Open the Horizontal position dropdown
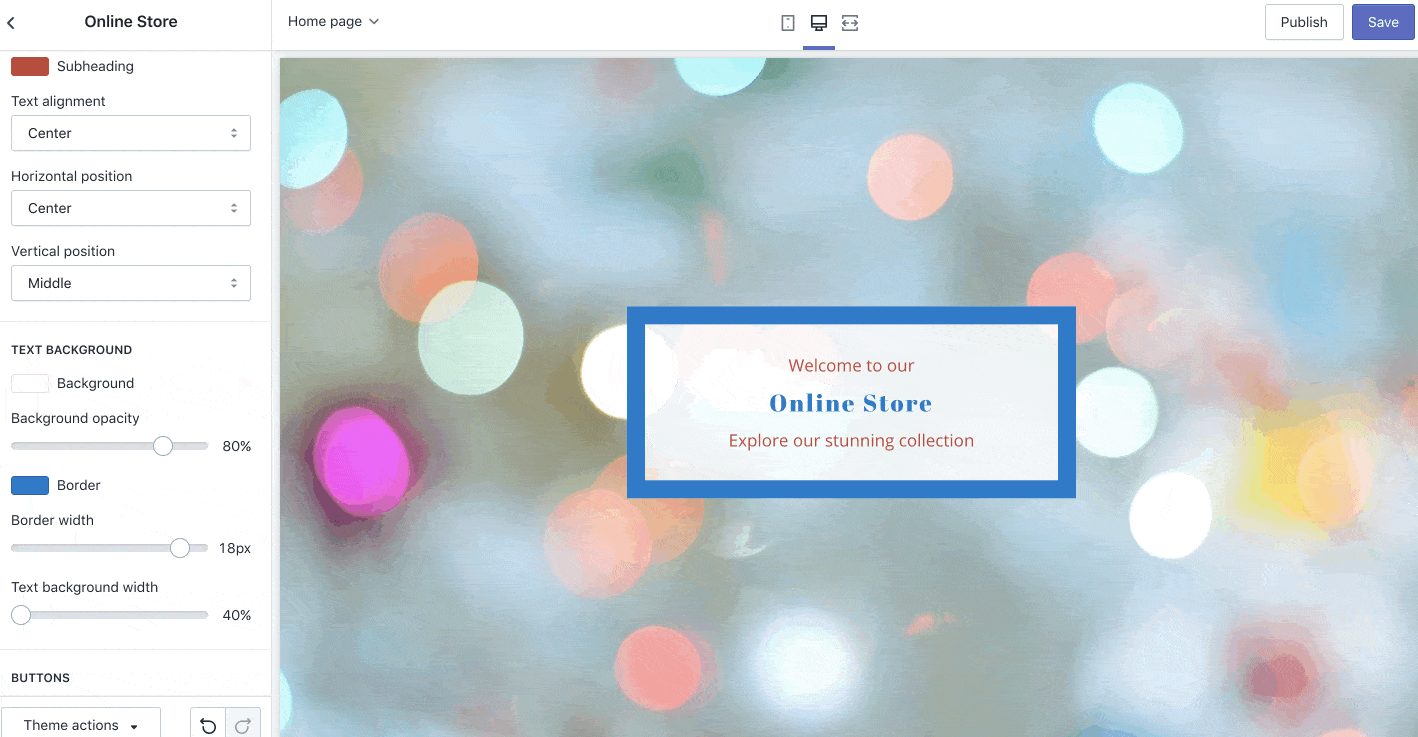Screen dimensions: 1418x737 pos(131,208)
